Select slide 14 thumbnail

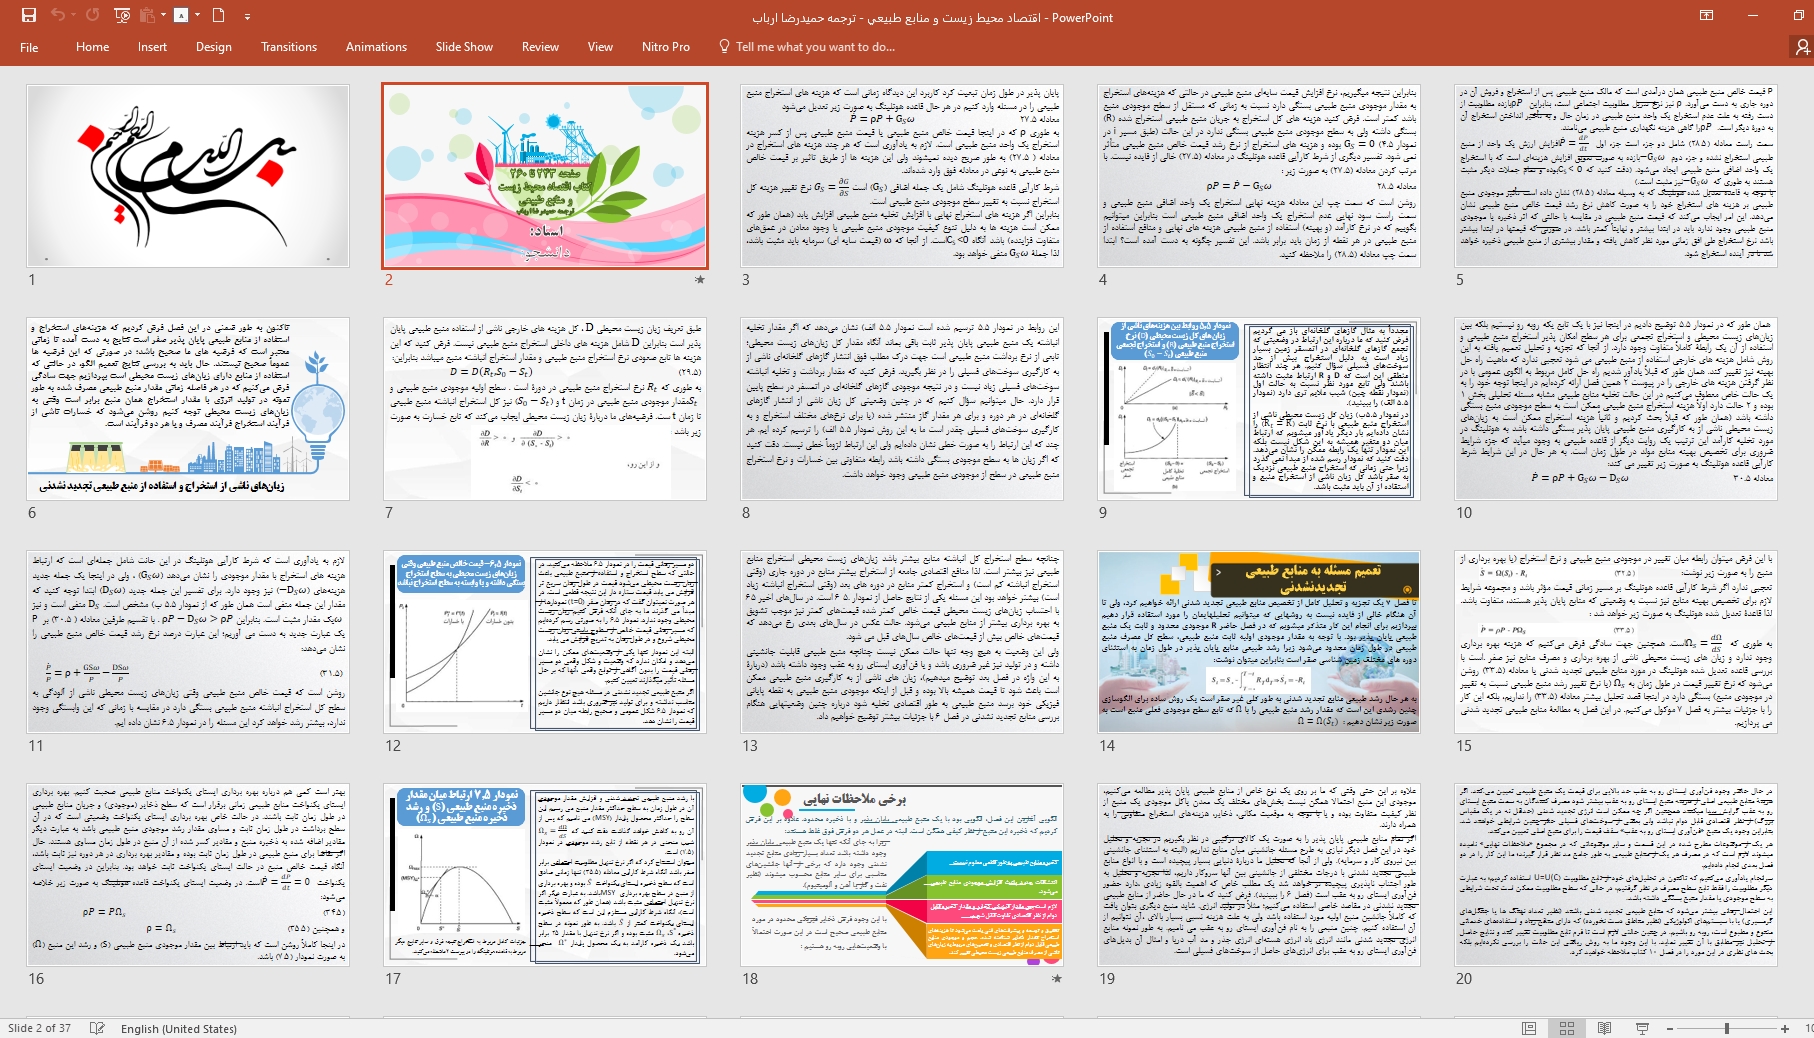(1258, 641)
